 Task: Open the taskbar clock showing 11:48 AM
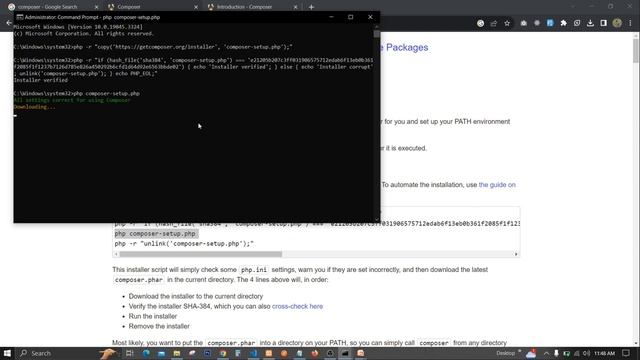[604, 353]
